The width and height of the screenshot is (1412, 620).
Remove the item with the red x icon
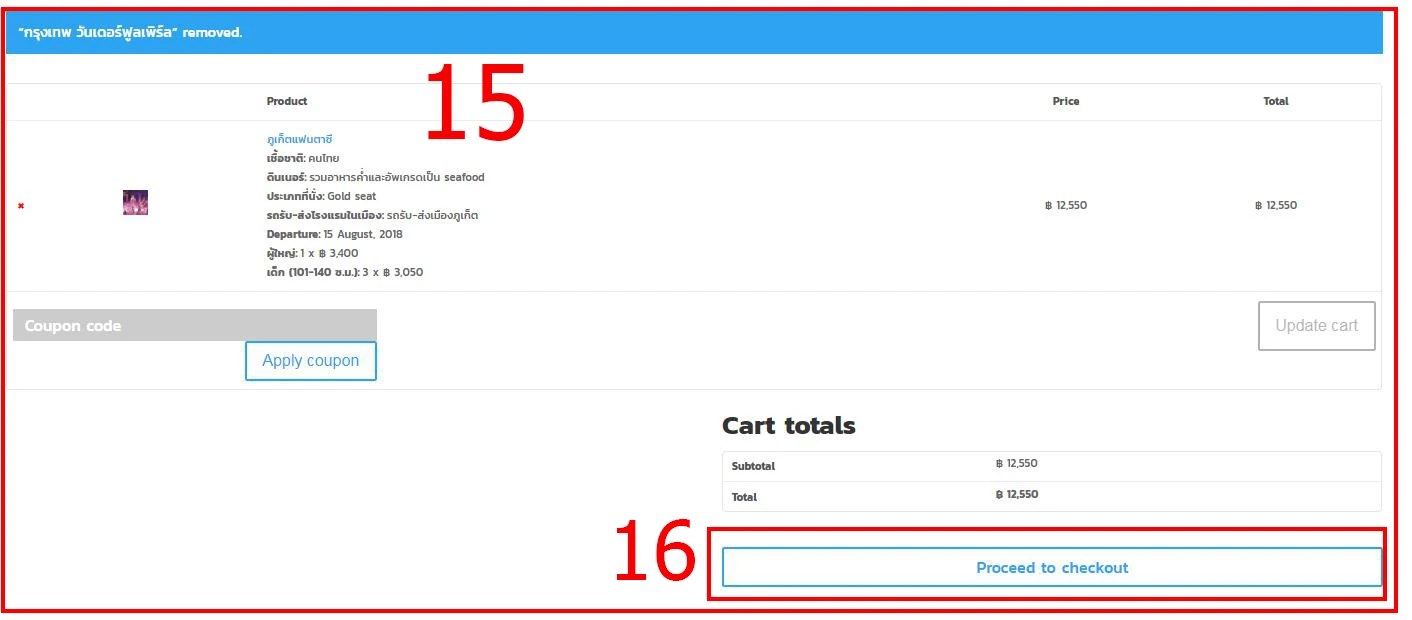coord(21,206)
